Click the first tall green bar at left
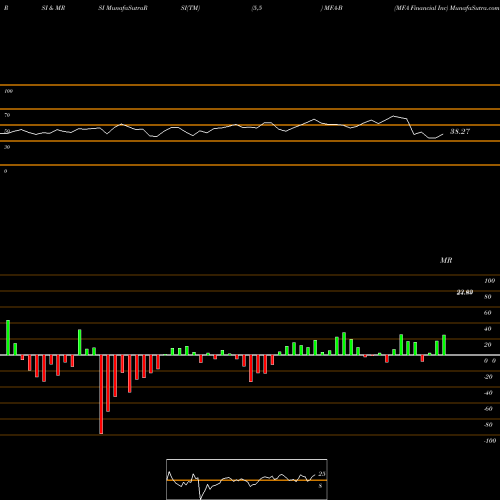500x500 pixels. pos(8,338)
